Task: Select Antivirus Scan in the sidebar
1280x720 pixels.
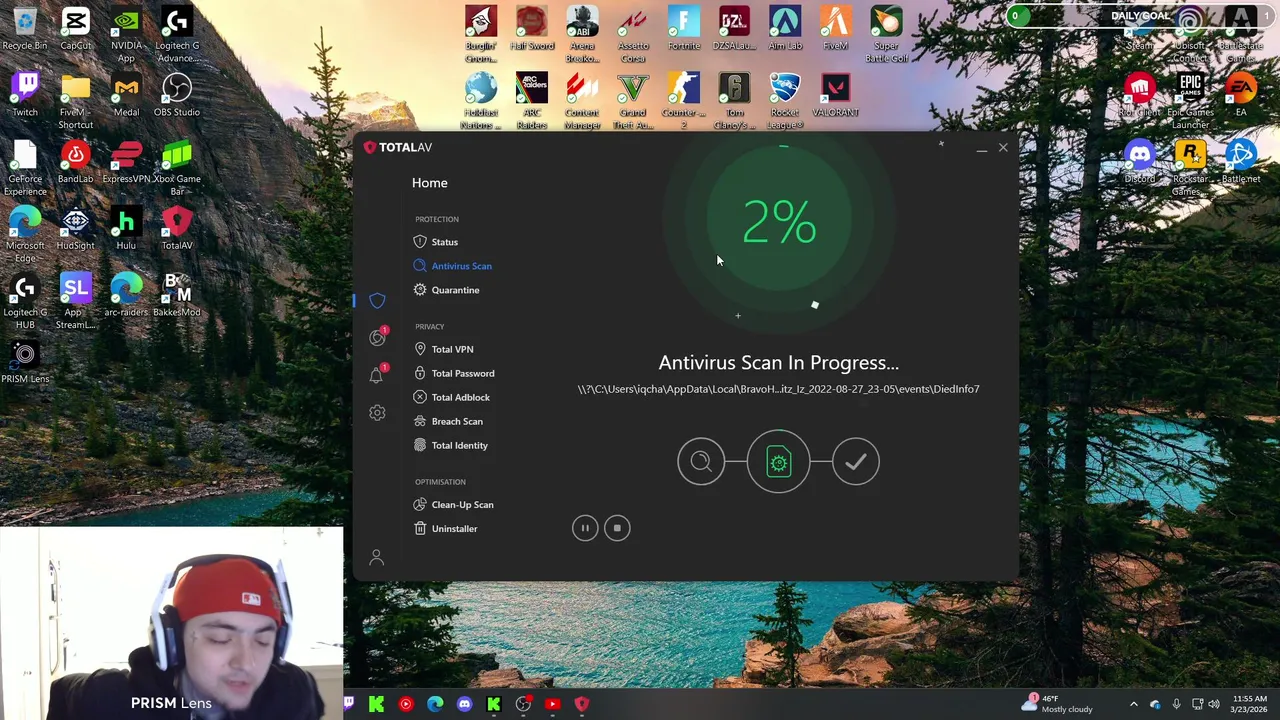Action: point(452,266)
